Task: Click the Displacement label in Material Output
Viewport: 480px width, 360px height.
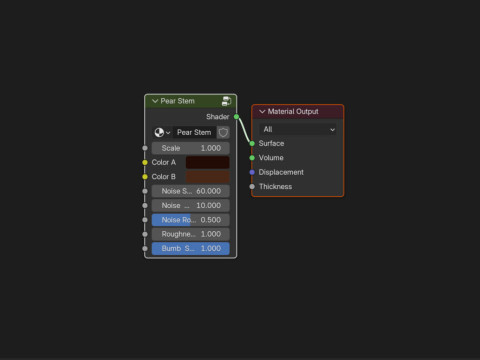Action: (x=281, y=172)
